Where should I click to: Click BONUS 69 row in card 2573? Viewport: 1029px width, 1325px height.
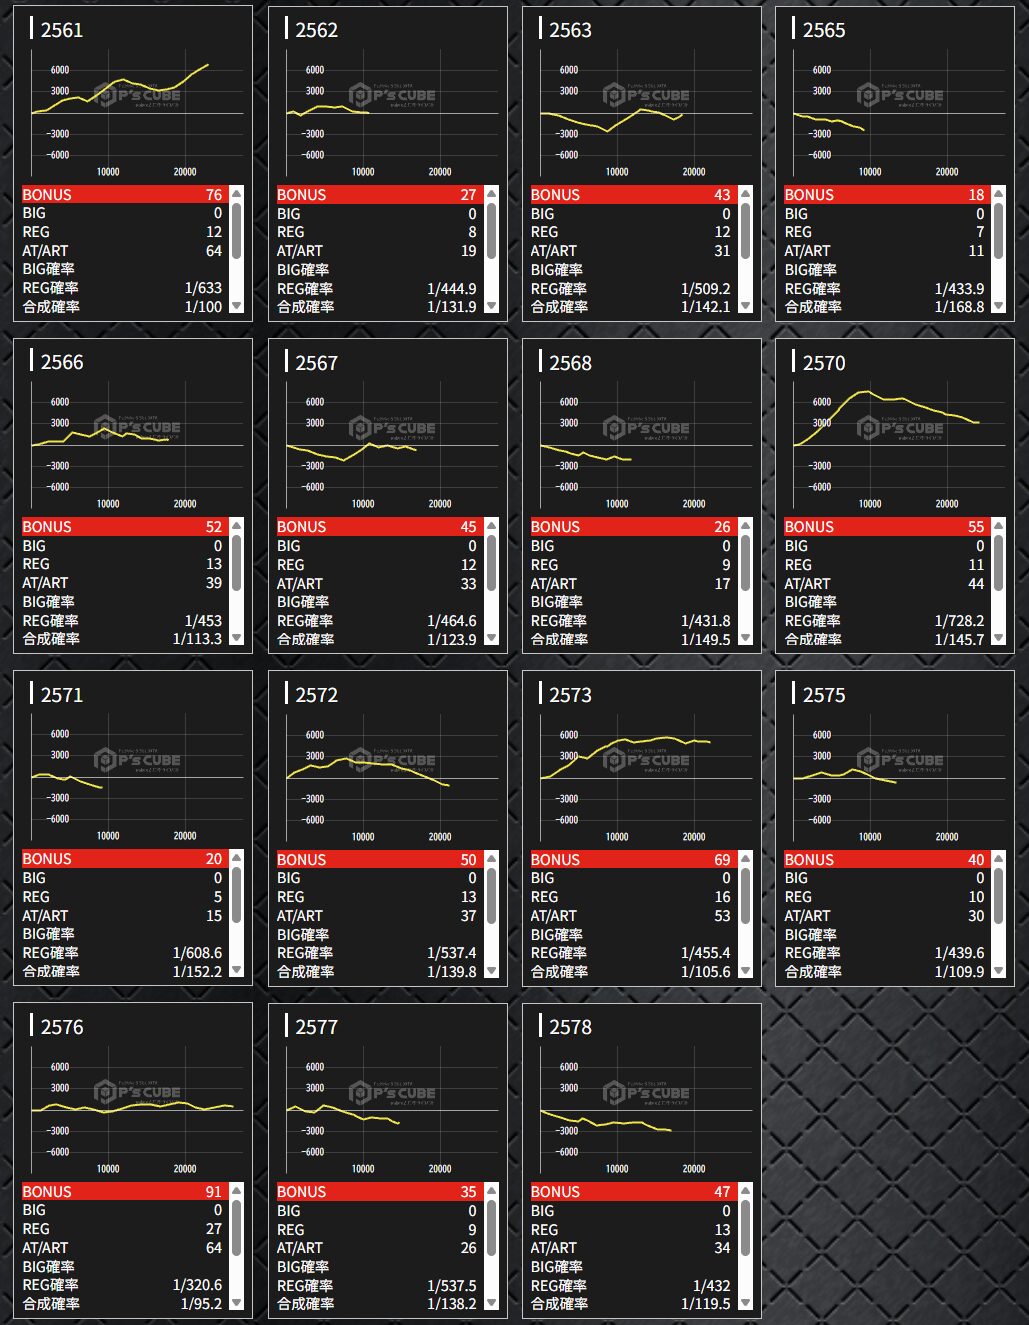[x=633, y=859]
